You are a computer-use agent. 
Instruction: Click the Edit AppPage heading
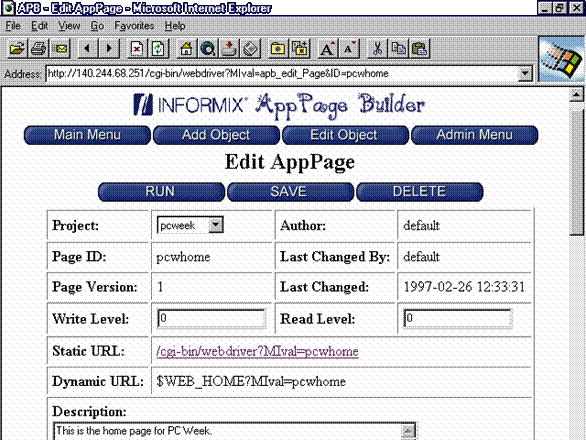[x=290, y=163]
